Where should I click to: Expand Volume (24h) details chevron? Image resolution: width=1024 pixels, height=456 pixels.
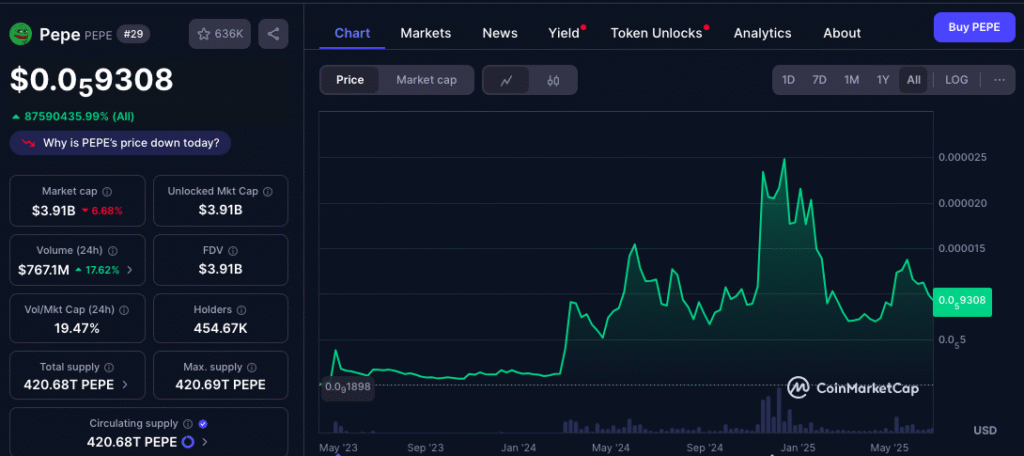(129, 270)
